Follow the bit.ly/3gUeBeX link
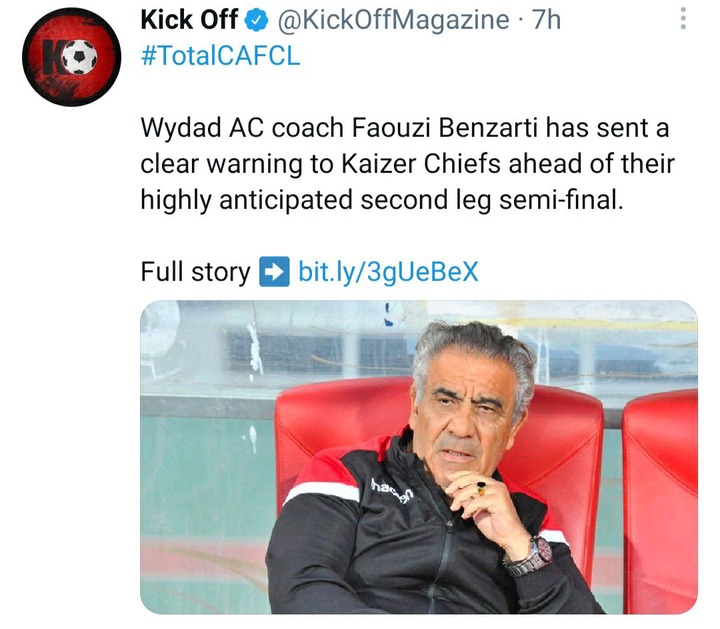 tap(388, 271)
